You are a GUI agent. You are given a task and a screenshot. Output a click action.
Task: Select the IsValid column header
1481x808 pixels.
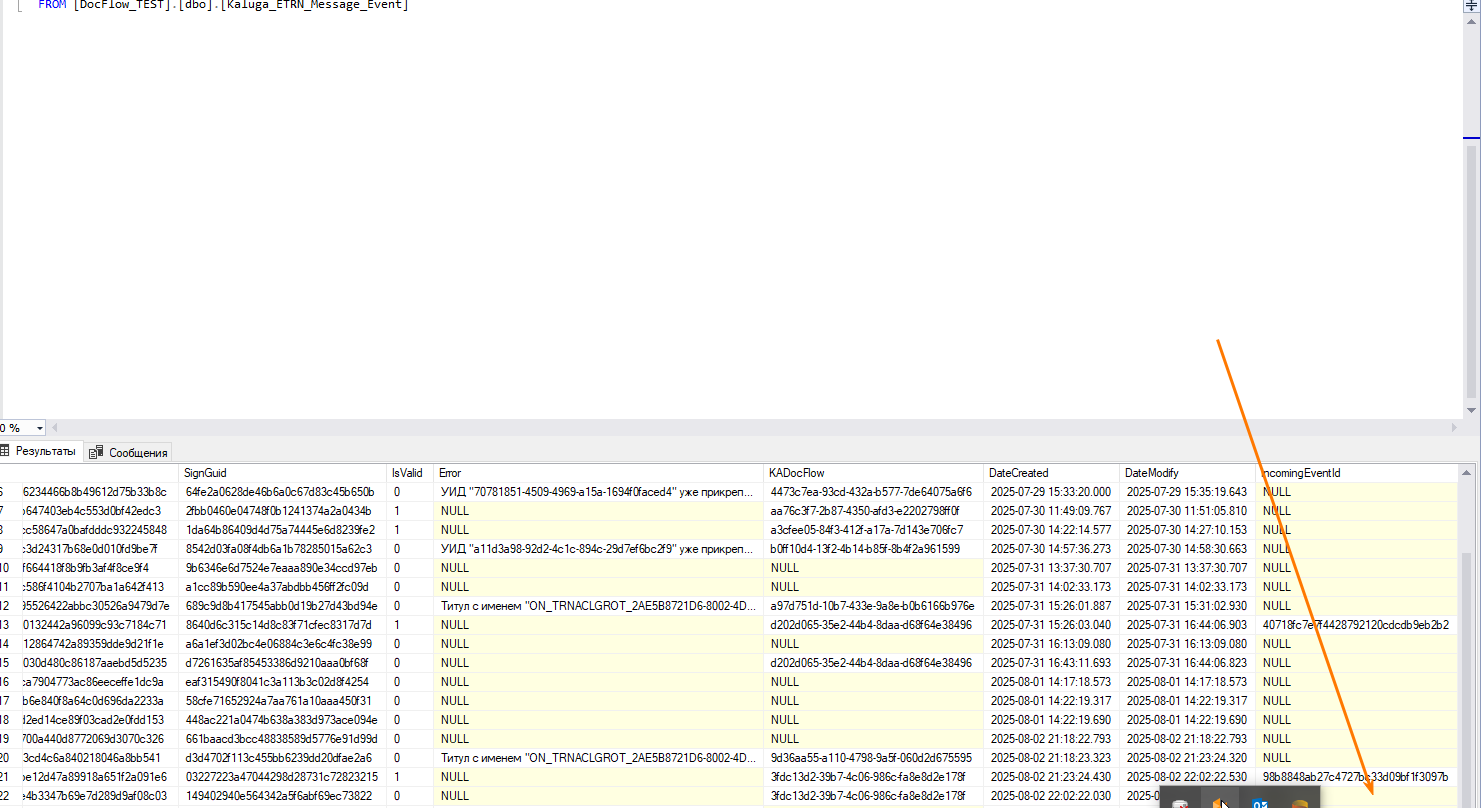click(x=411, y=473)
